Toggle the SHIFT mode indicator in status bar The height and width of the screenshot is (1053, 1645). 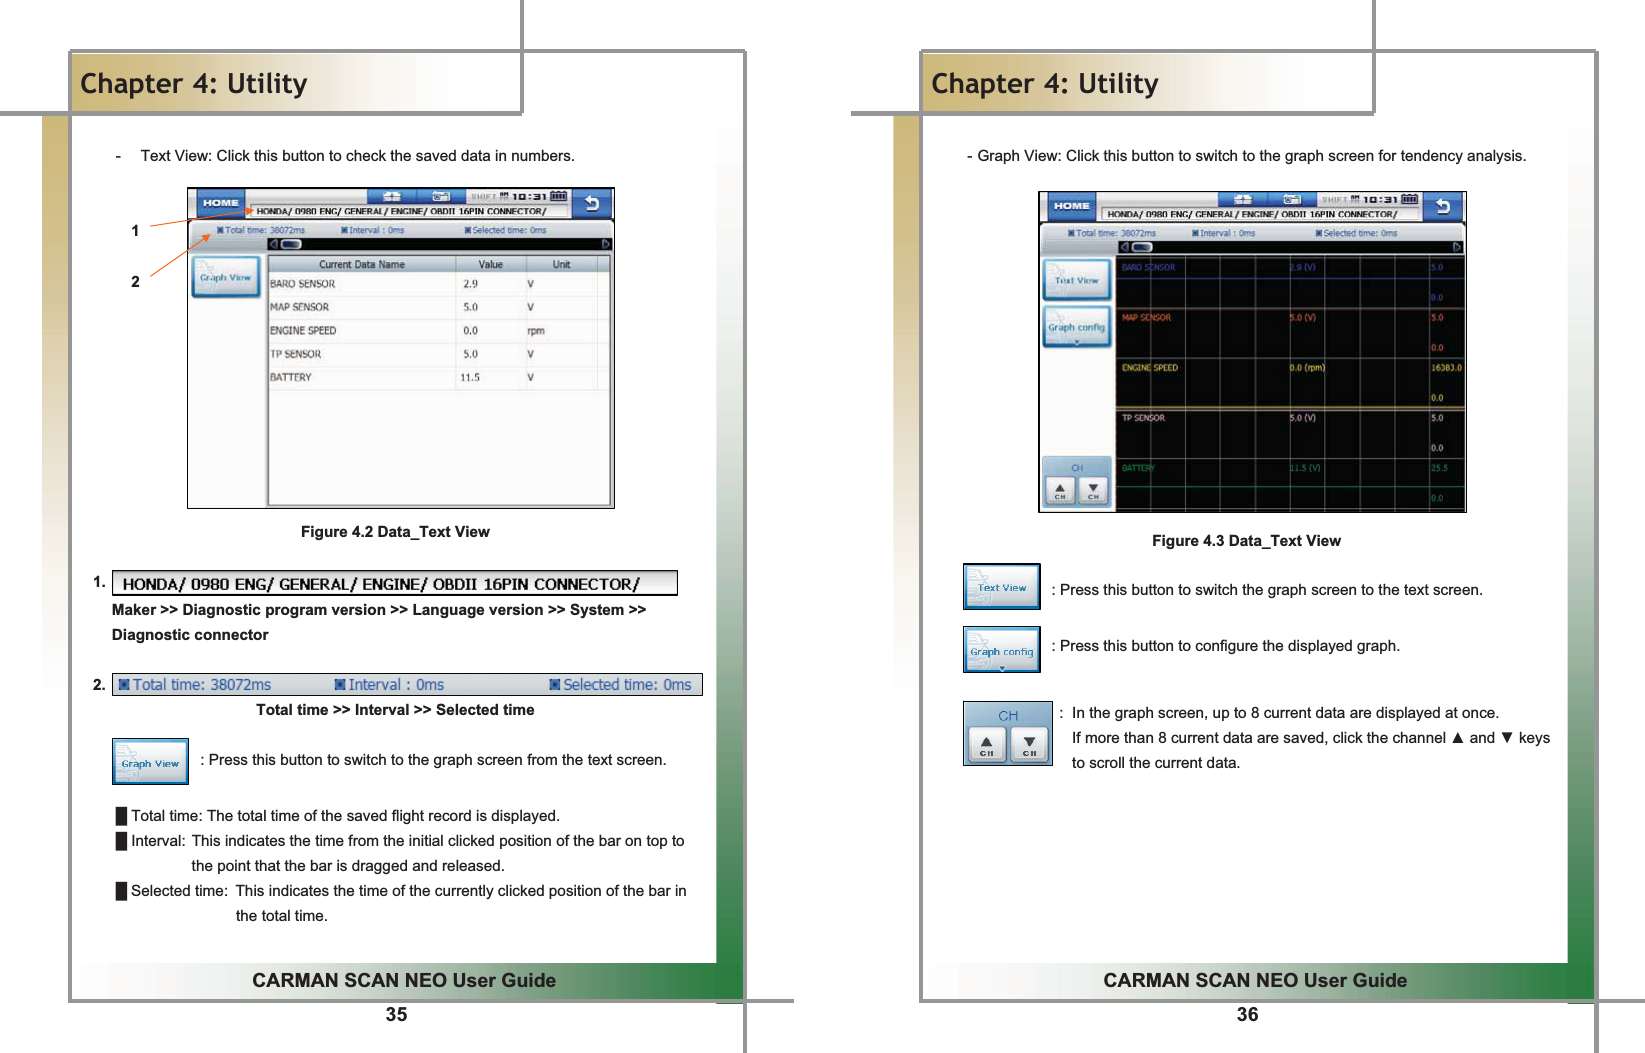tap(484, 195)
